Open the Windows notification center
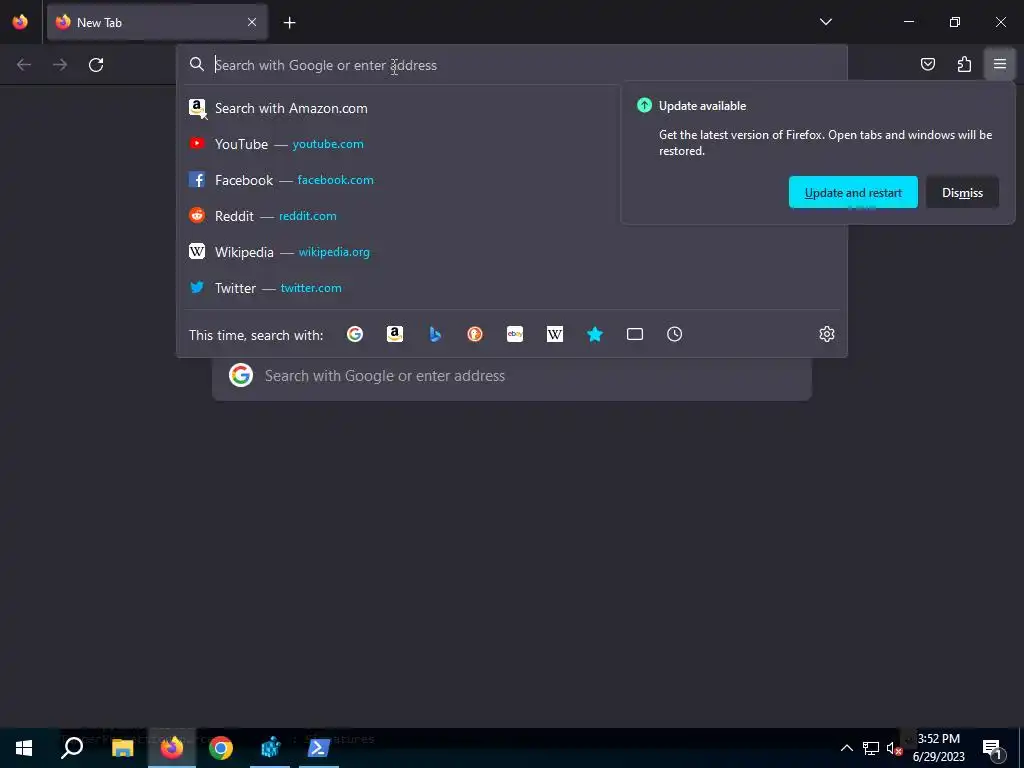 [993, 748]
